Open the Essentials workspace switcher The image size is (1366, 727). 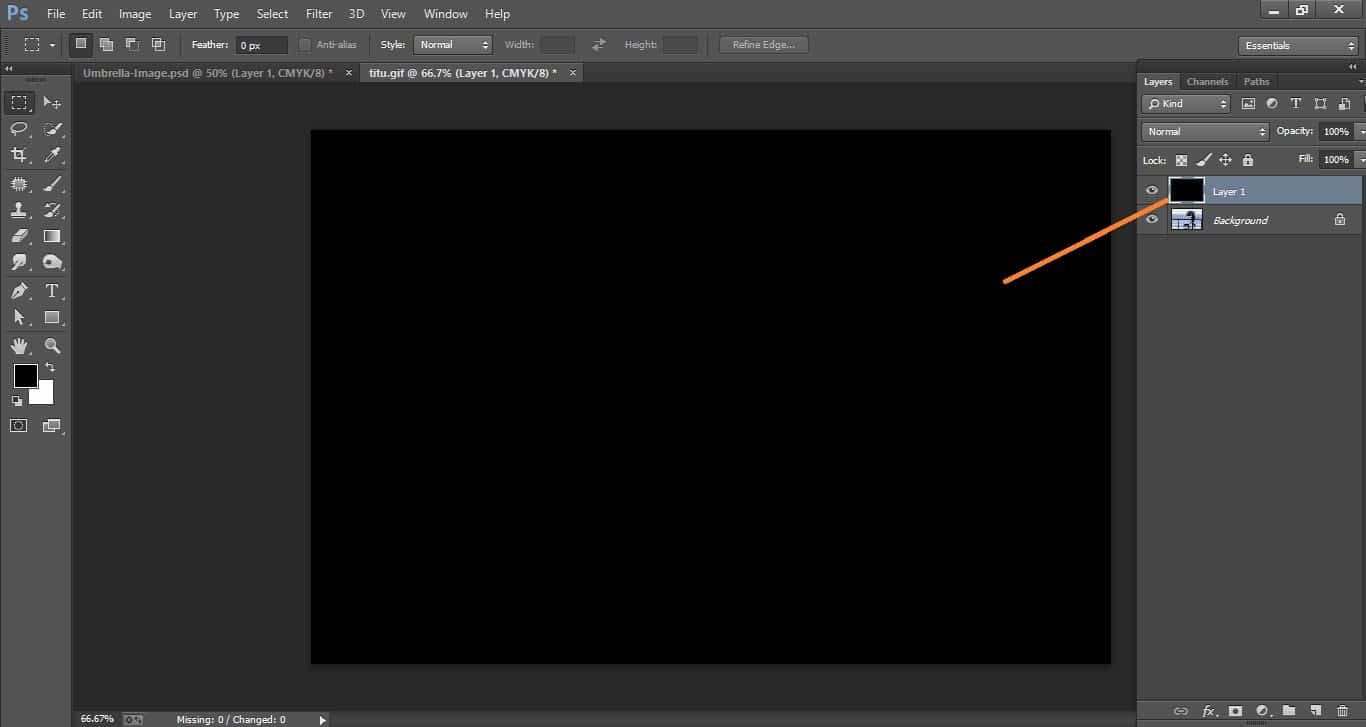pyautogui.click(x=1297, y=44)
